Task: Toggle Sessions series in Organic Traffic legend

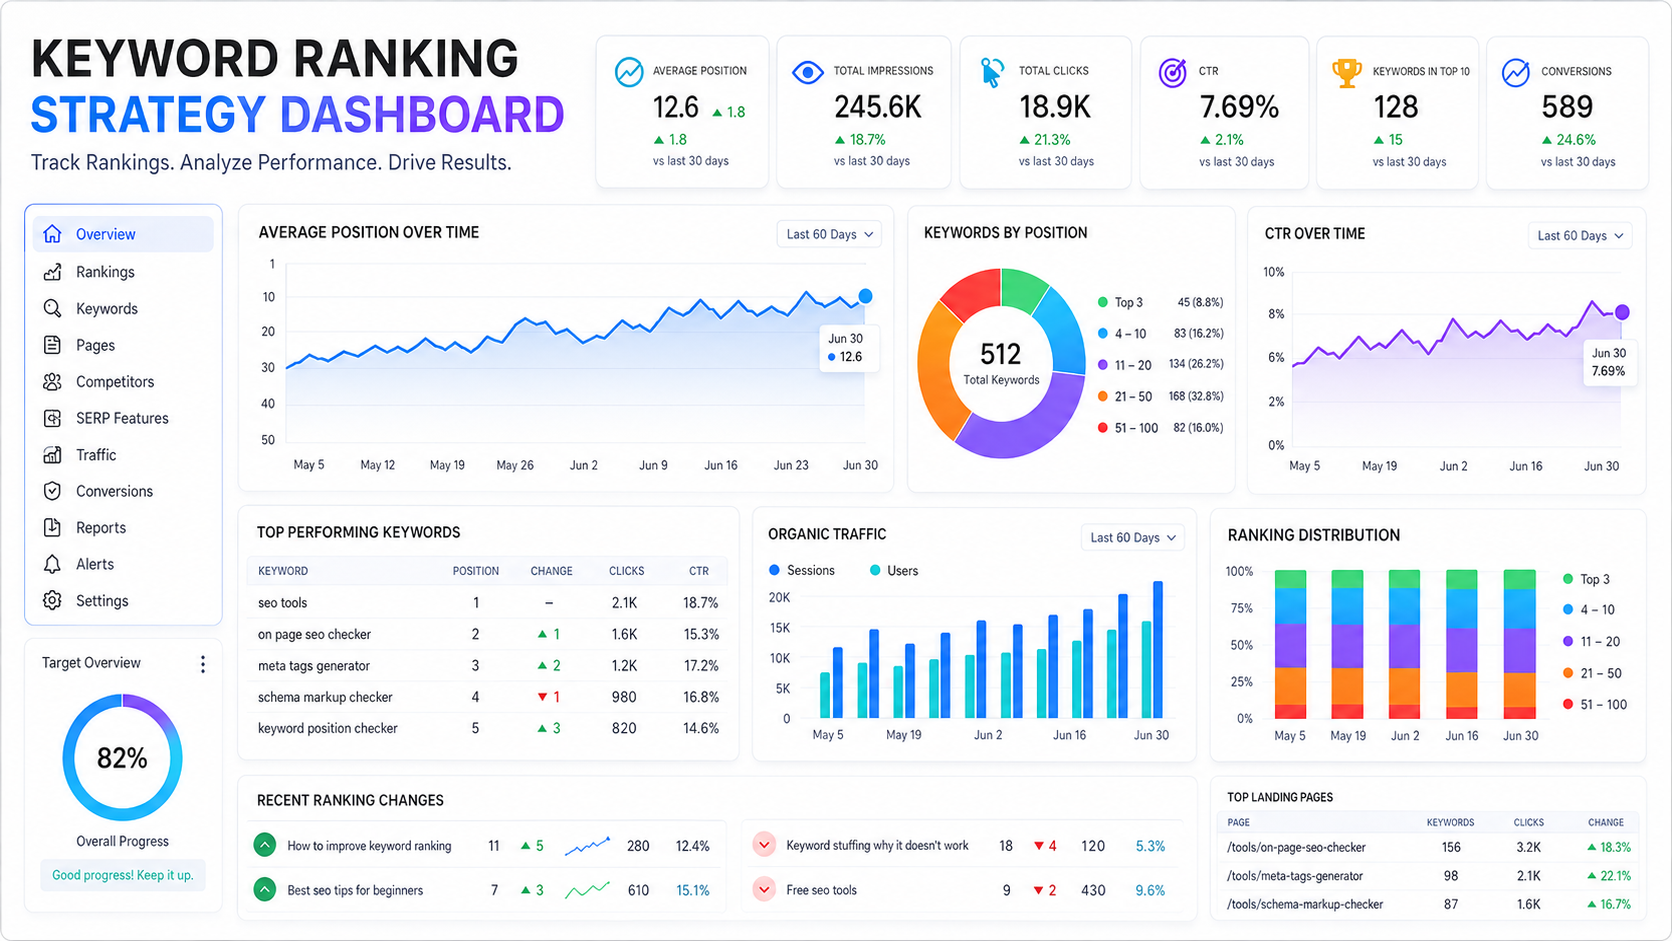Action: click(x=801, y=570)
